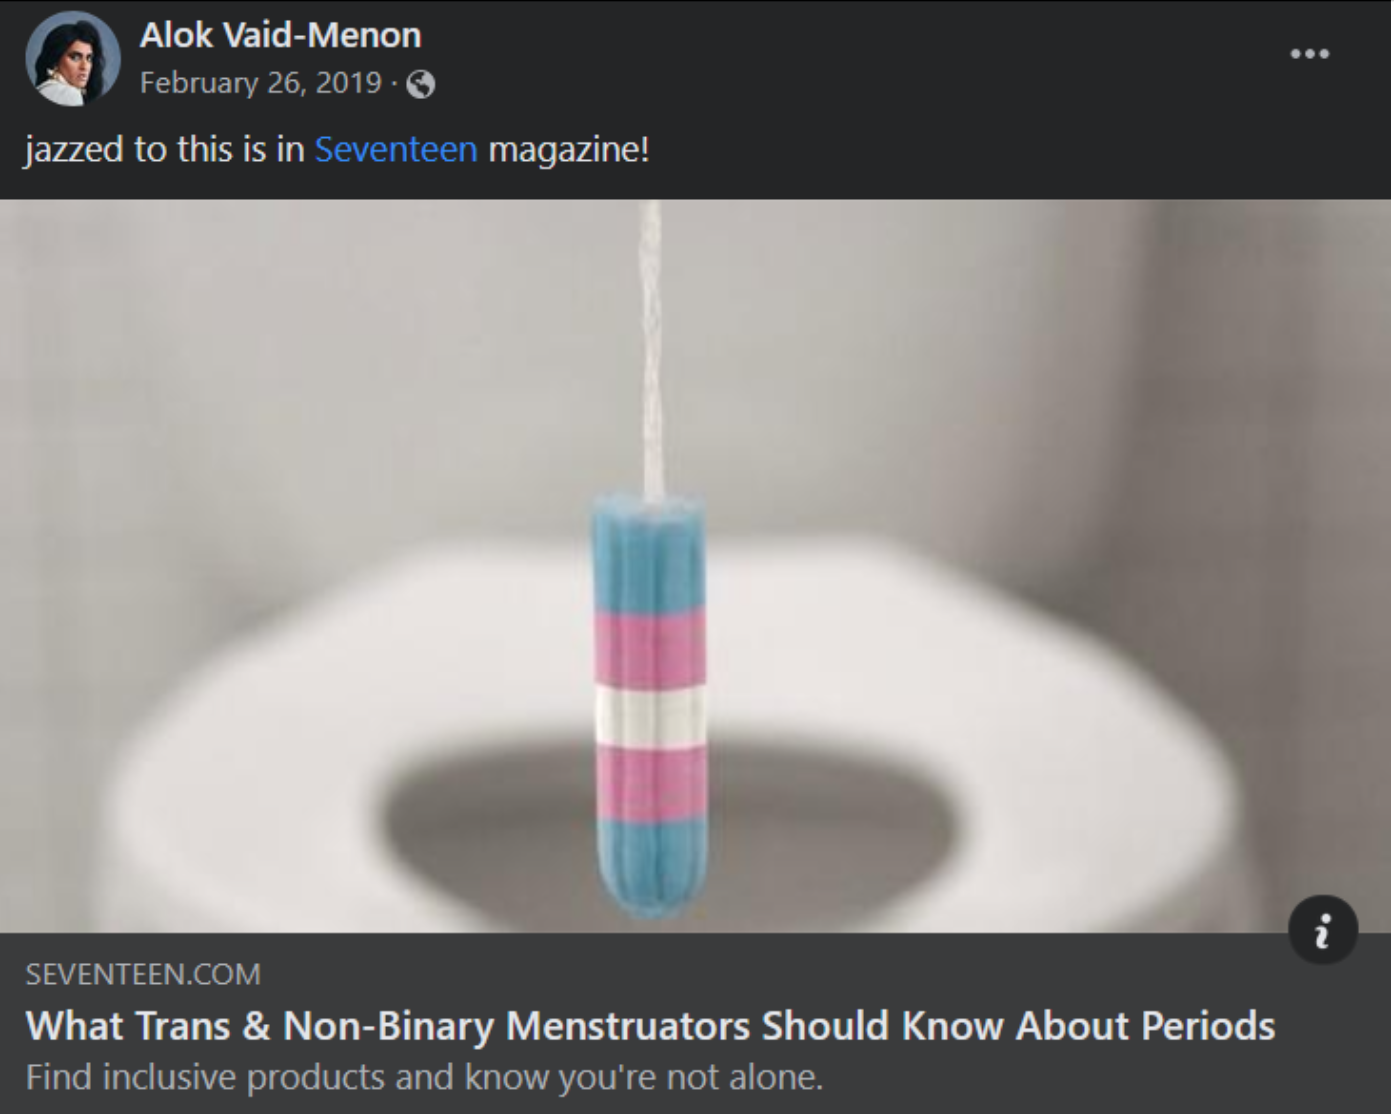Visit the Alok Vaid-Menon name link
This screenshot has height=1120, width=1394.
click(281, 35)
